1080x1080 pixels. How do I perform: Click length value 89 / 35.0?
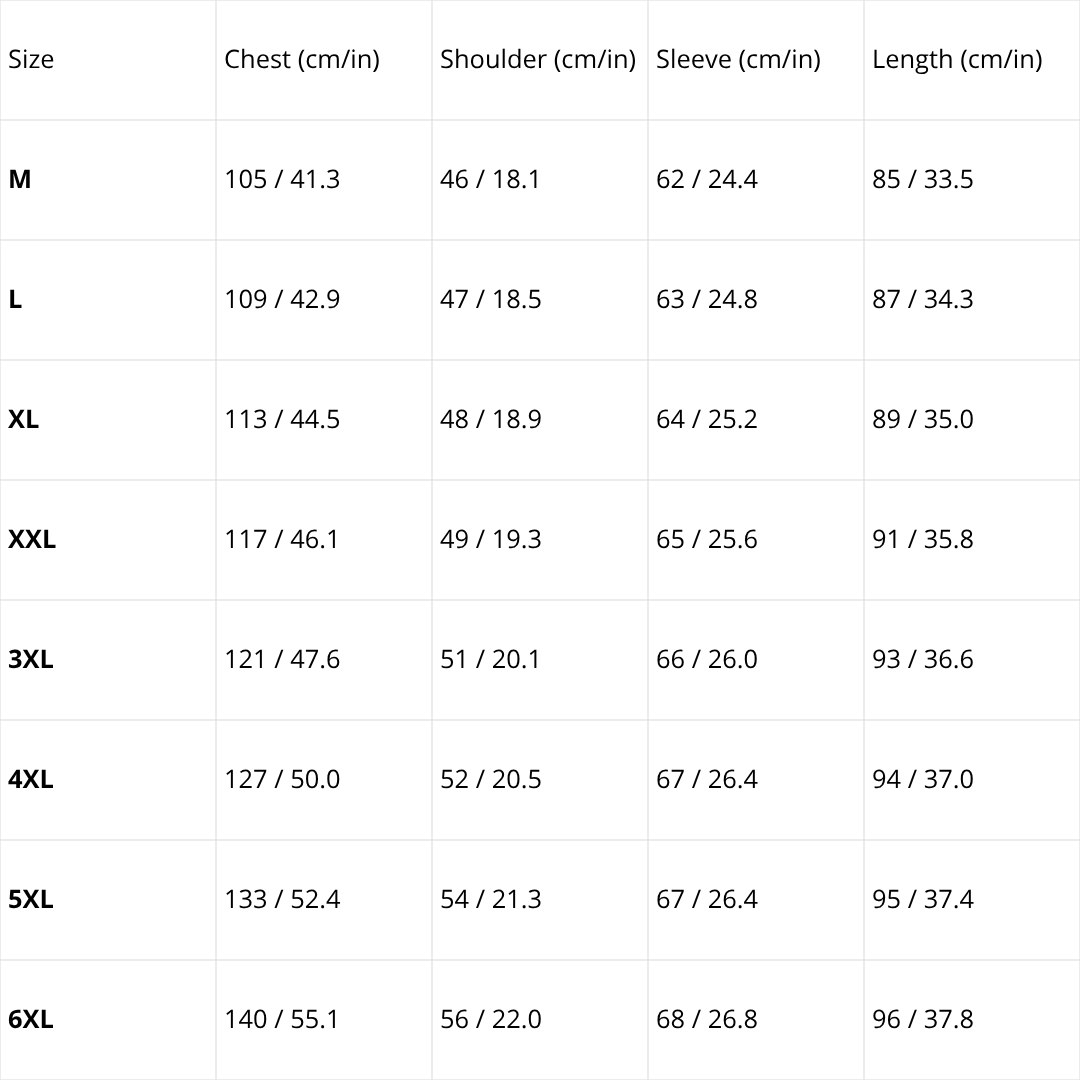click(922, 420)
